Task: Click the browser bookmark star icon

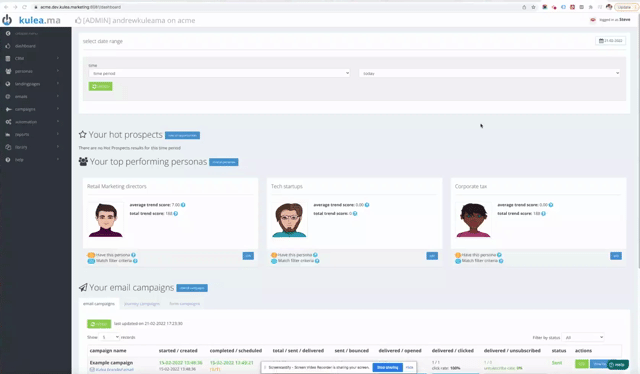Action: 533,7
